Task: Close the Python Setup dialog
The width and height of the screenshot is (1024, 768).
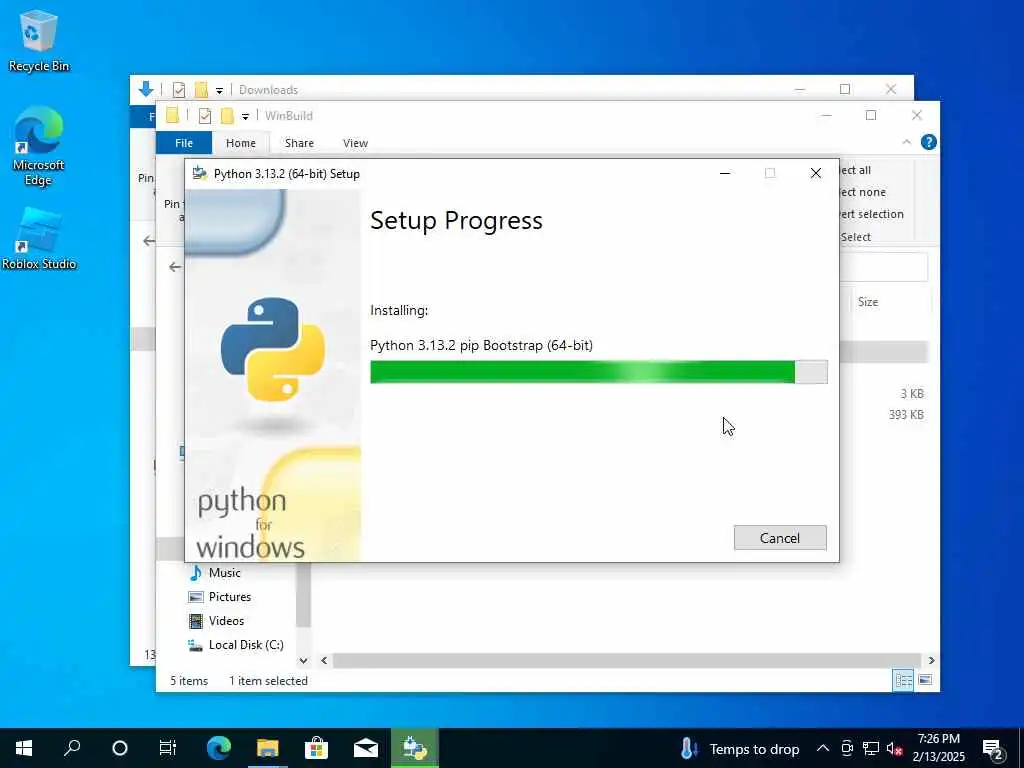Action: 816,173
